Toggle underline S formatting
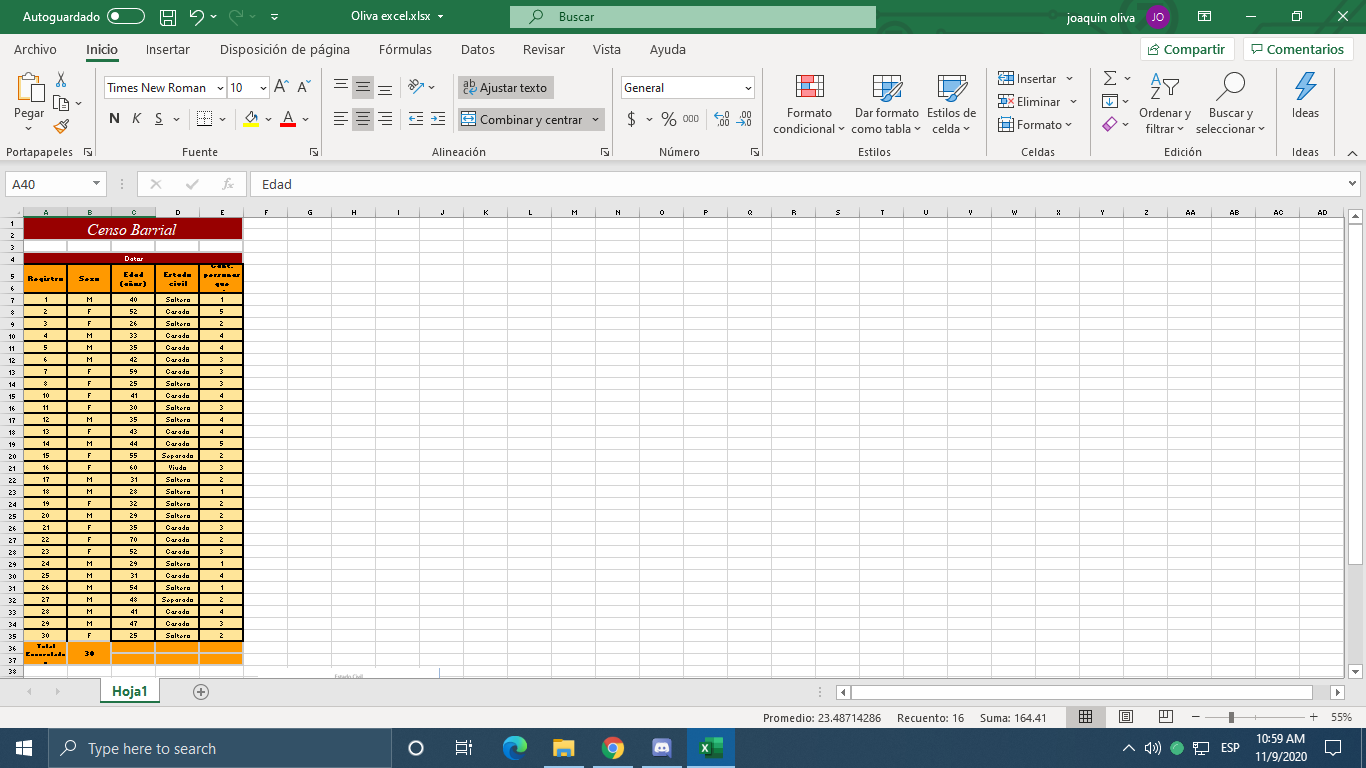The width and height of the screenshot is (1366, 768). point(160,119)
